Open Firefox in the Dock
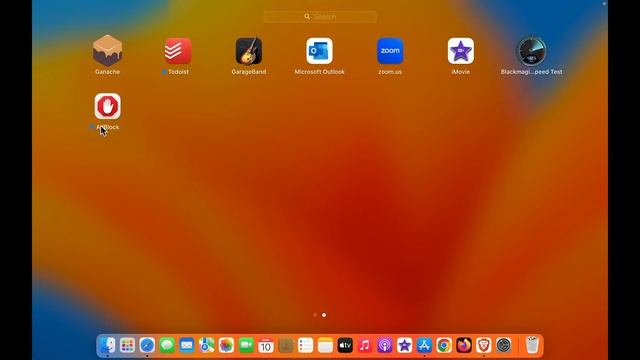The image size is (640, 360). tap(464, 345)
